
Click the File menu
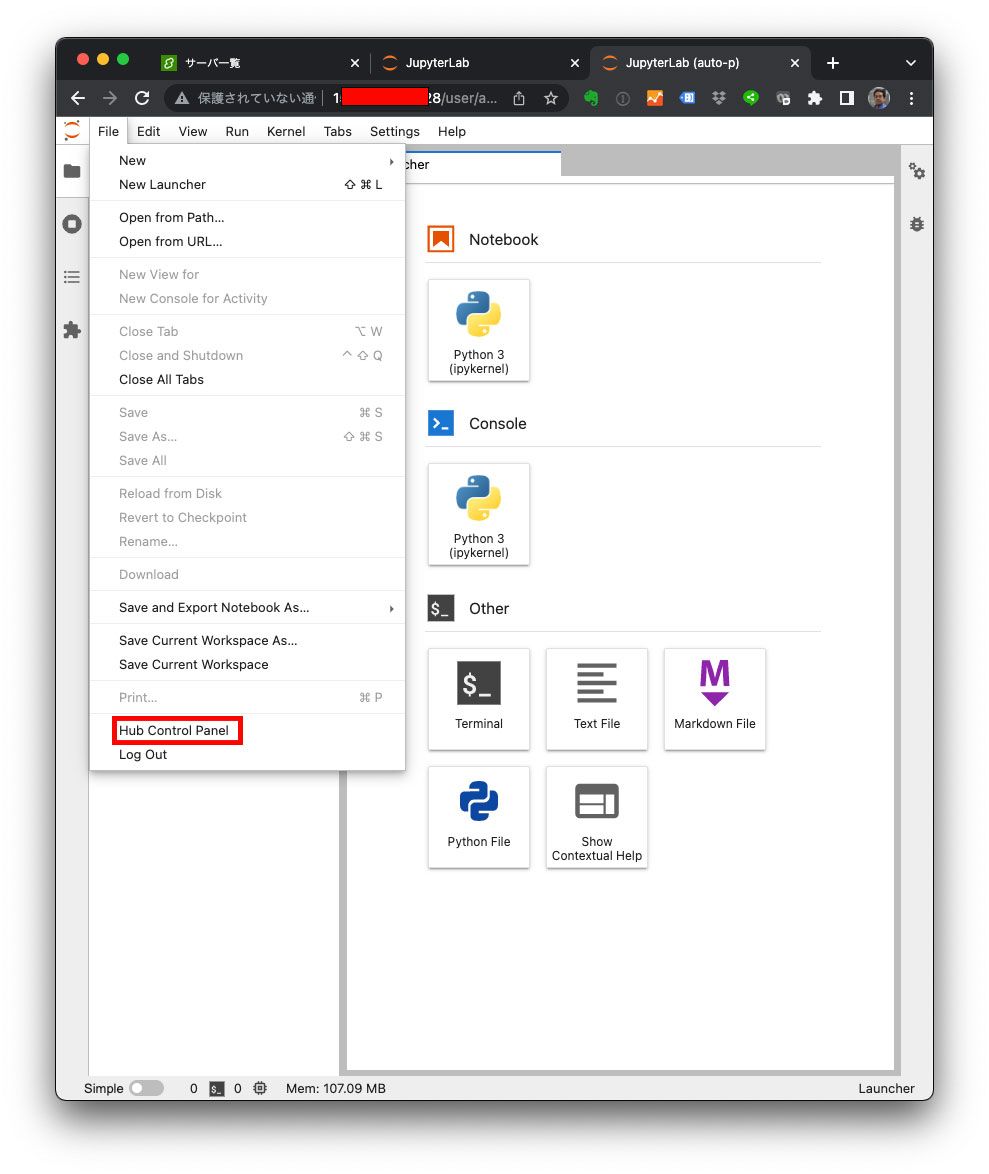tap(109, 131)
